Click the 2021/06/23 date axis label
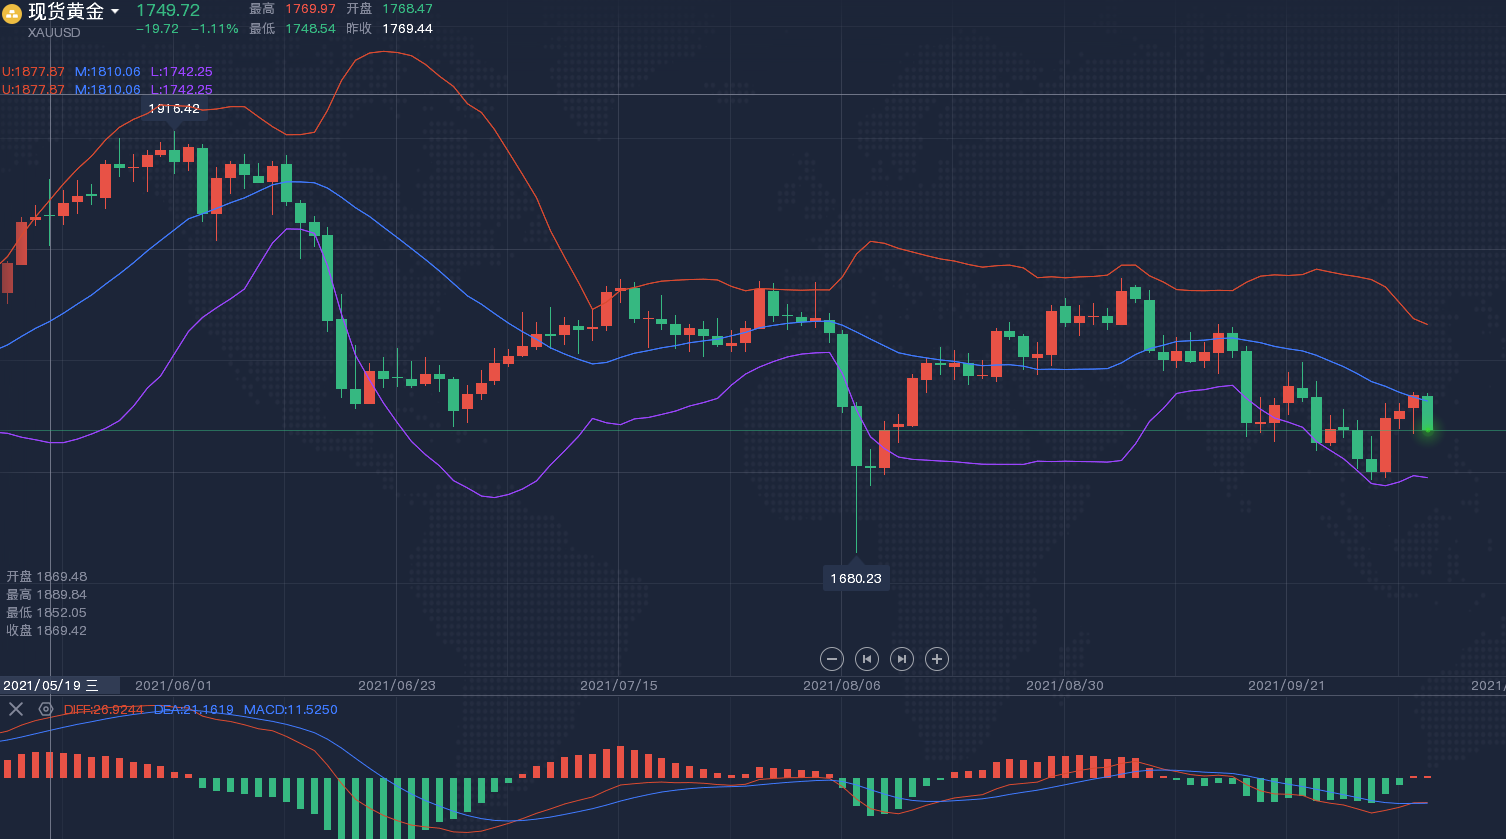This screenshot has width=1506, height=839. tap(396, 685)
